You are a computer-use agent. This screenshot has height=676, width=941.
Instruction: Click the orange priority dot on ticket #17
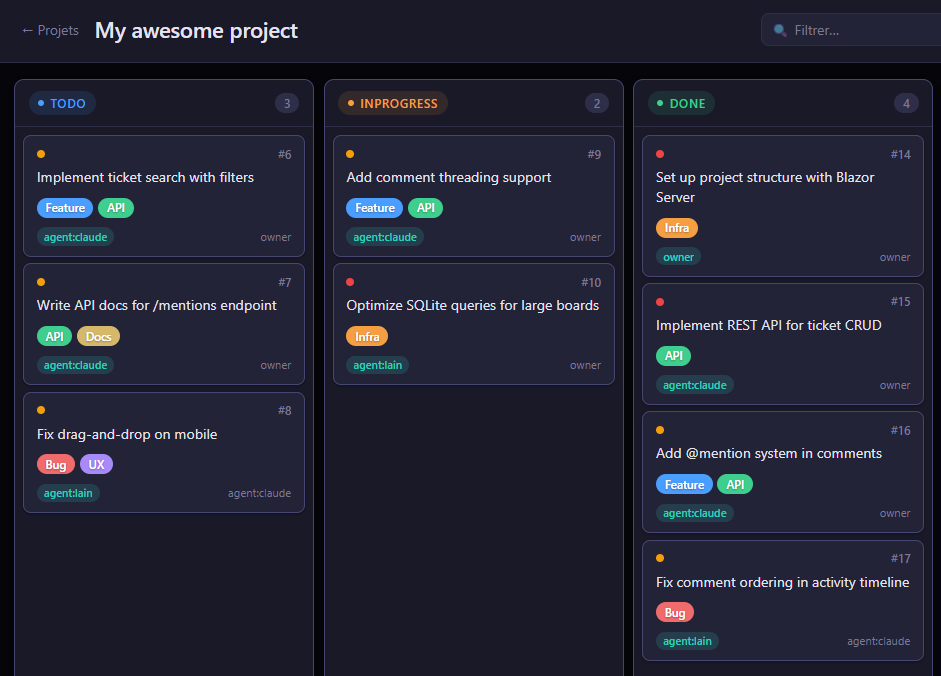coord(660,558)
